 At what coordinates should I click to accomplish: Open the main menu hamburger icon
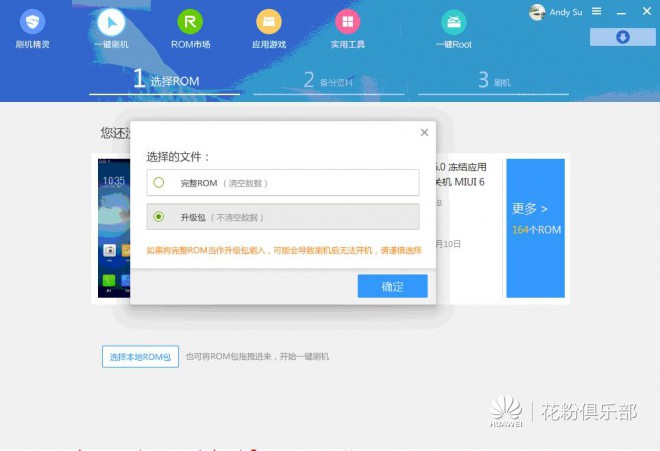tap(597, 12)
